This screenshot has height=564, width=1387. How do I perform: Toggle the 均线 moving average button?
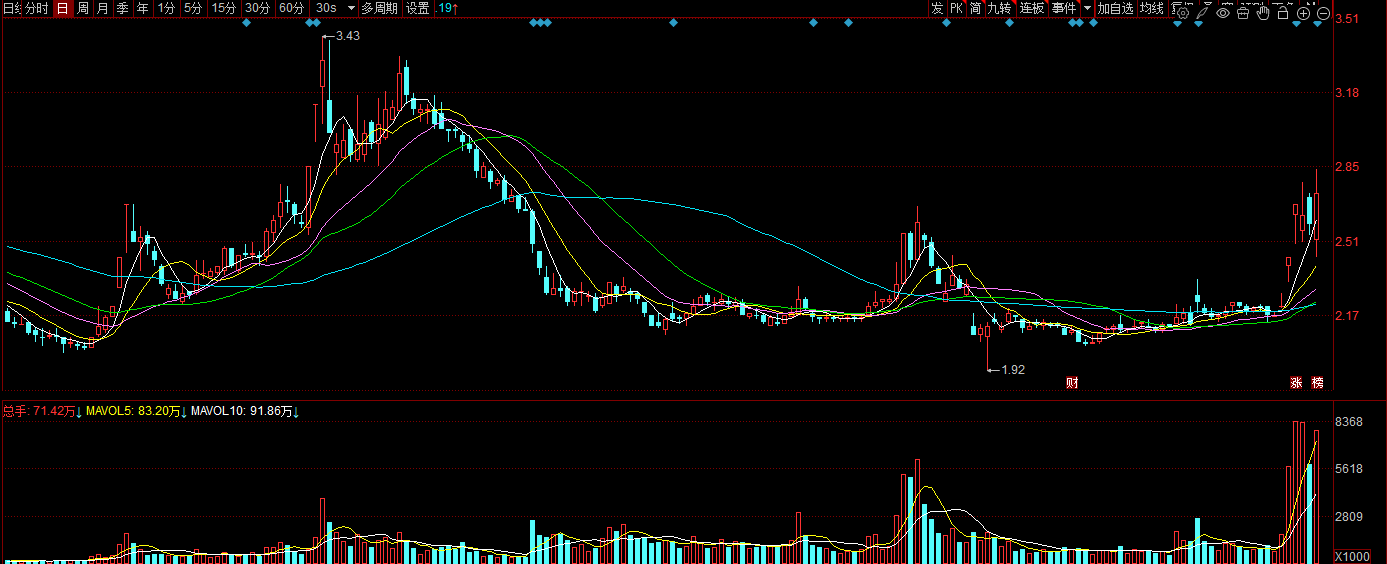(x=1152, y=8)
